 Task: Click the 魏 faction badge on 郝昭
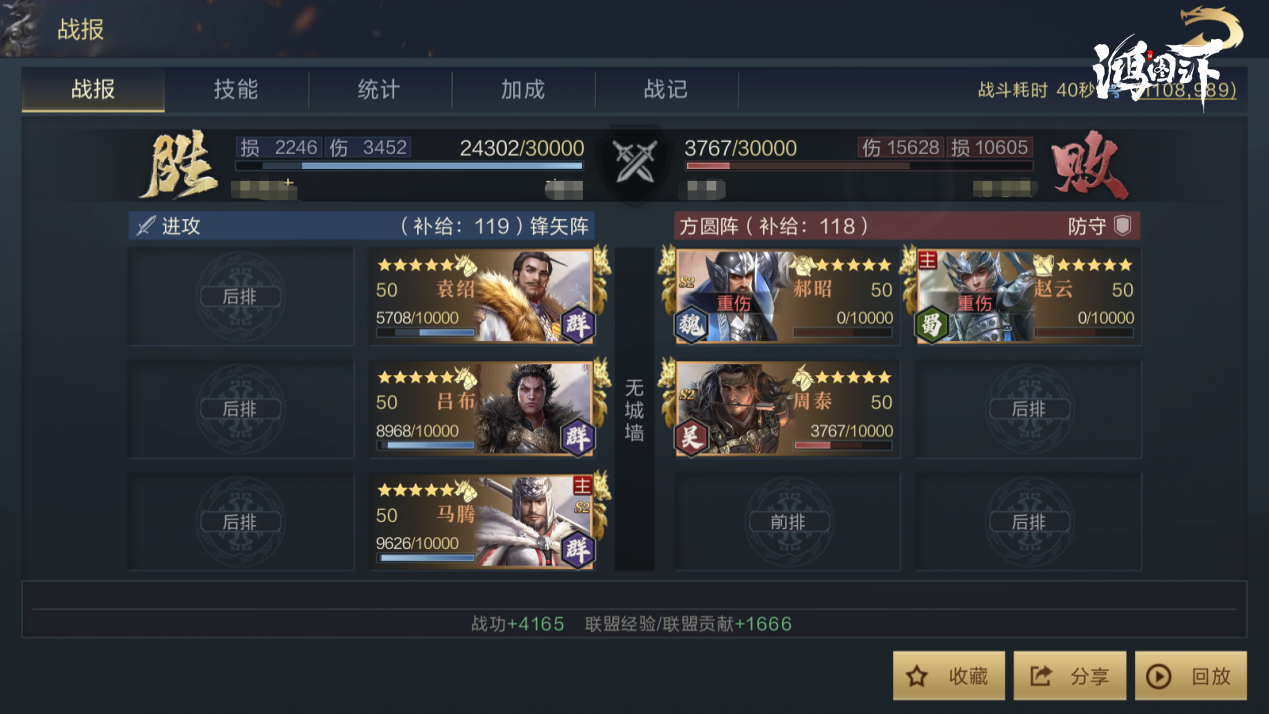(691, 324)
